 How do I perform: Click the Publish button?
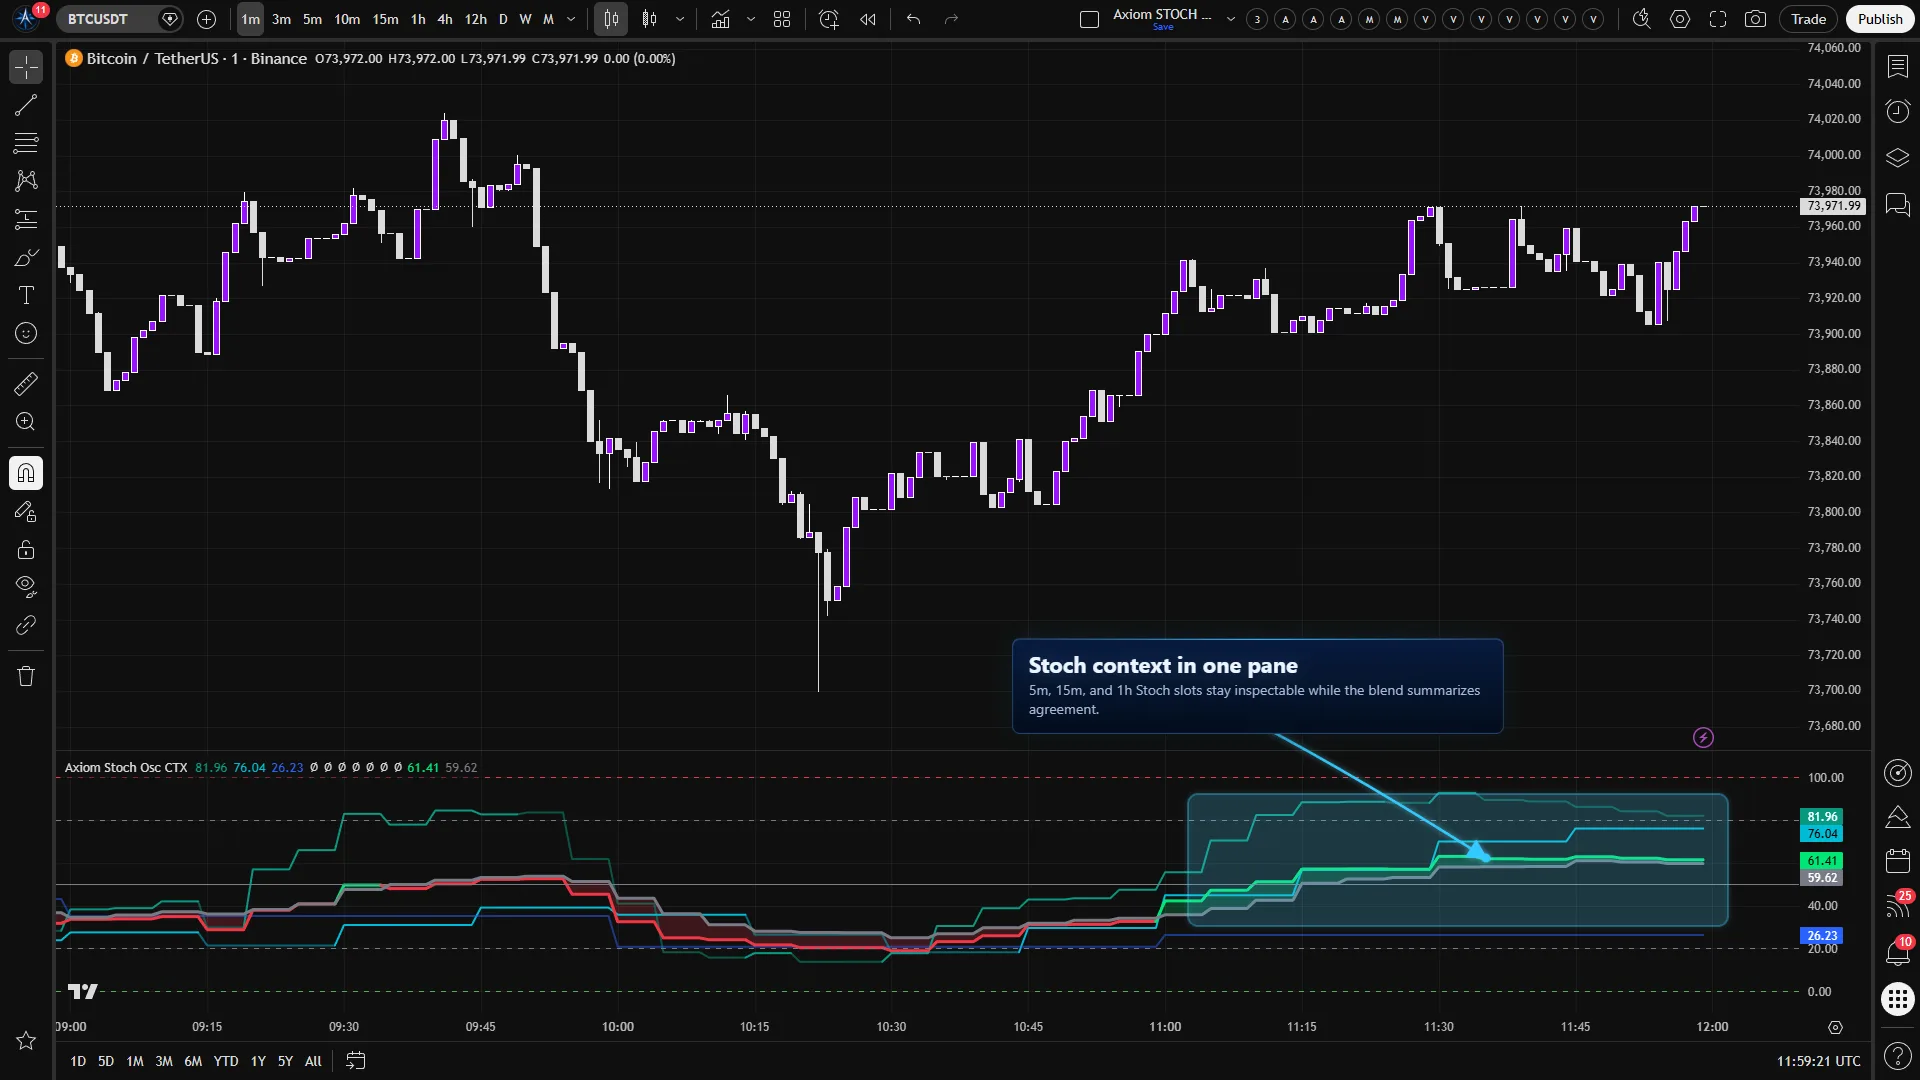coord(1880,19)
